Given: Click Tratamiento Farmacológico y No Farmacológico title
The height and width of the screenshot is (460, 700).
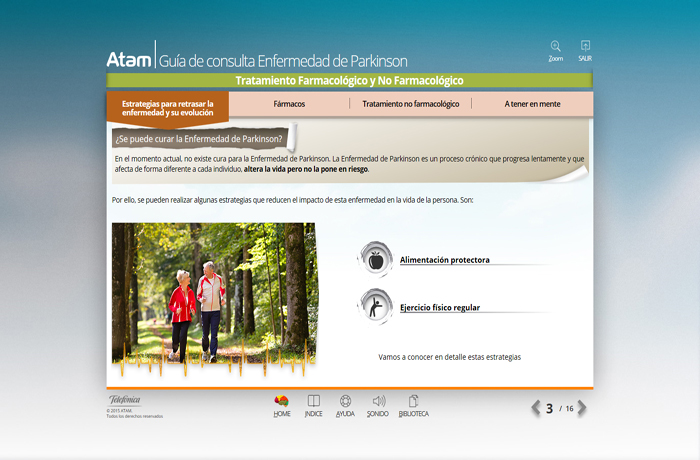Looking at the screenshot, I should click(350, 80).
